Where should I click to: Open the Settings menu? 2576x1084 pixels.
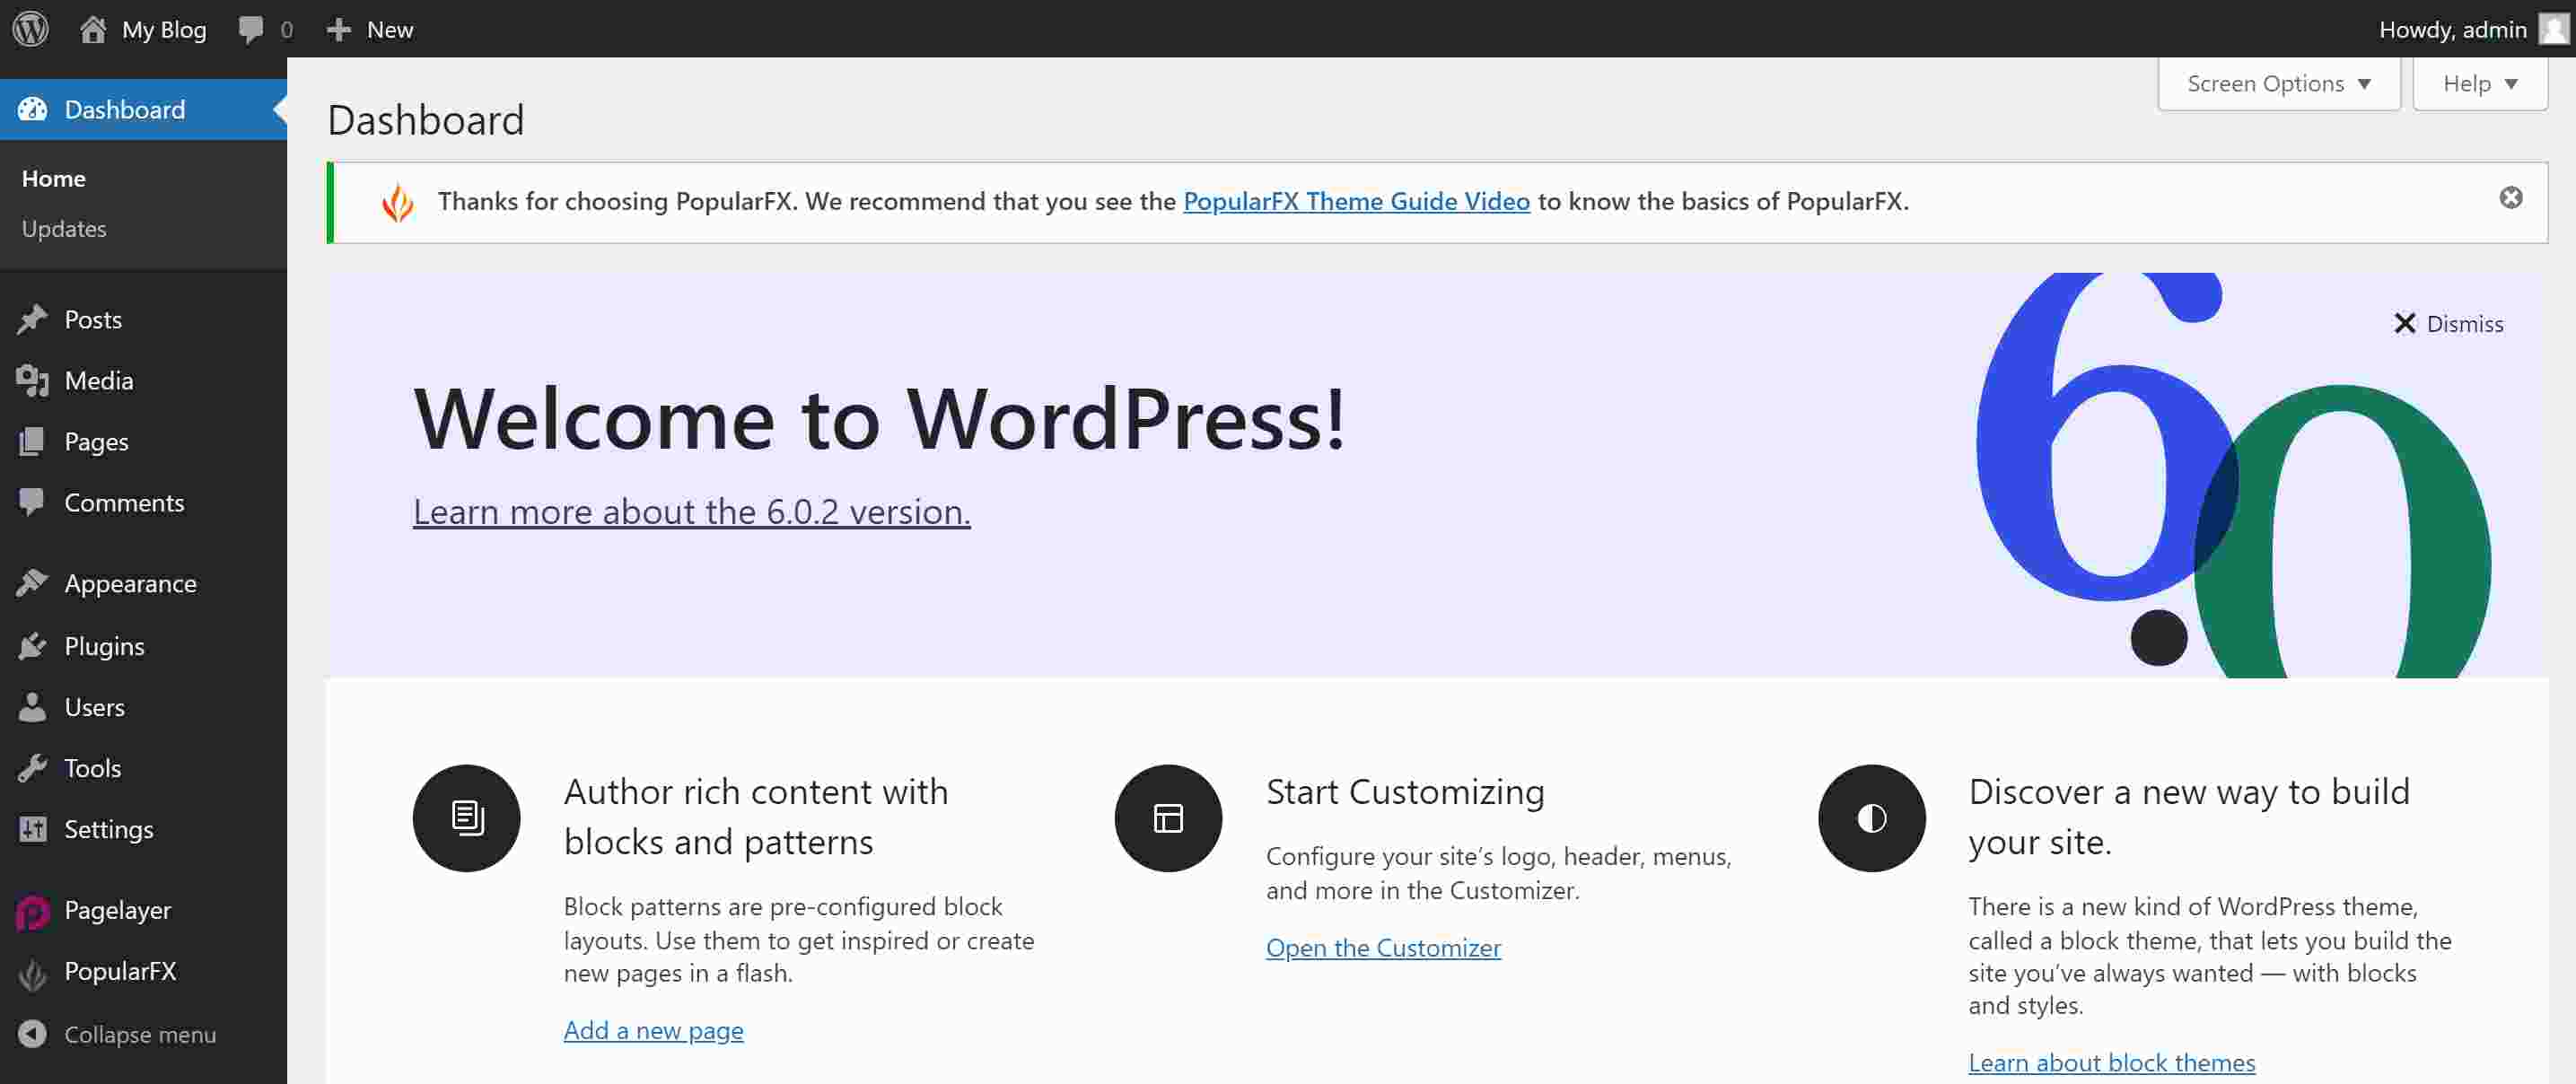click(143, 829)
